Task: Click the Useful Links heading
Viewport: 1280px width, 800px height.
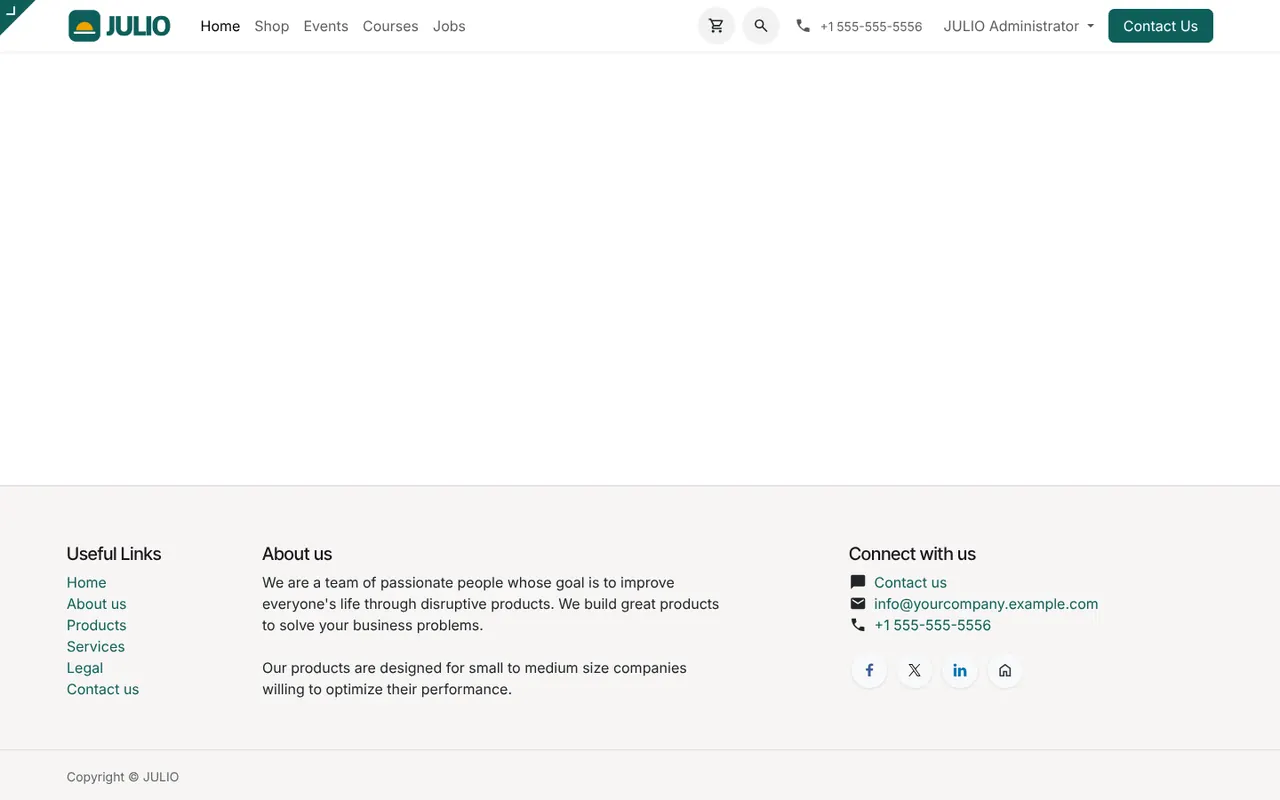Action: (x=114, y=554)
